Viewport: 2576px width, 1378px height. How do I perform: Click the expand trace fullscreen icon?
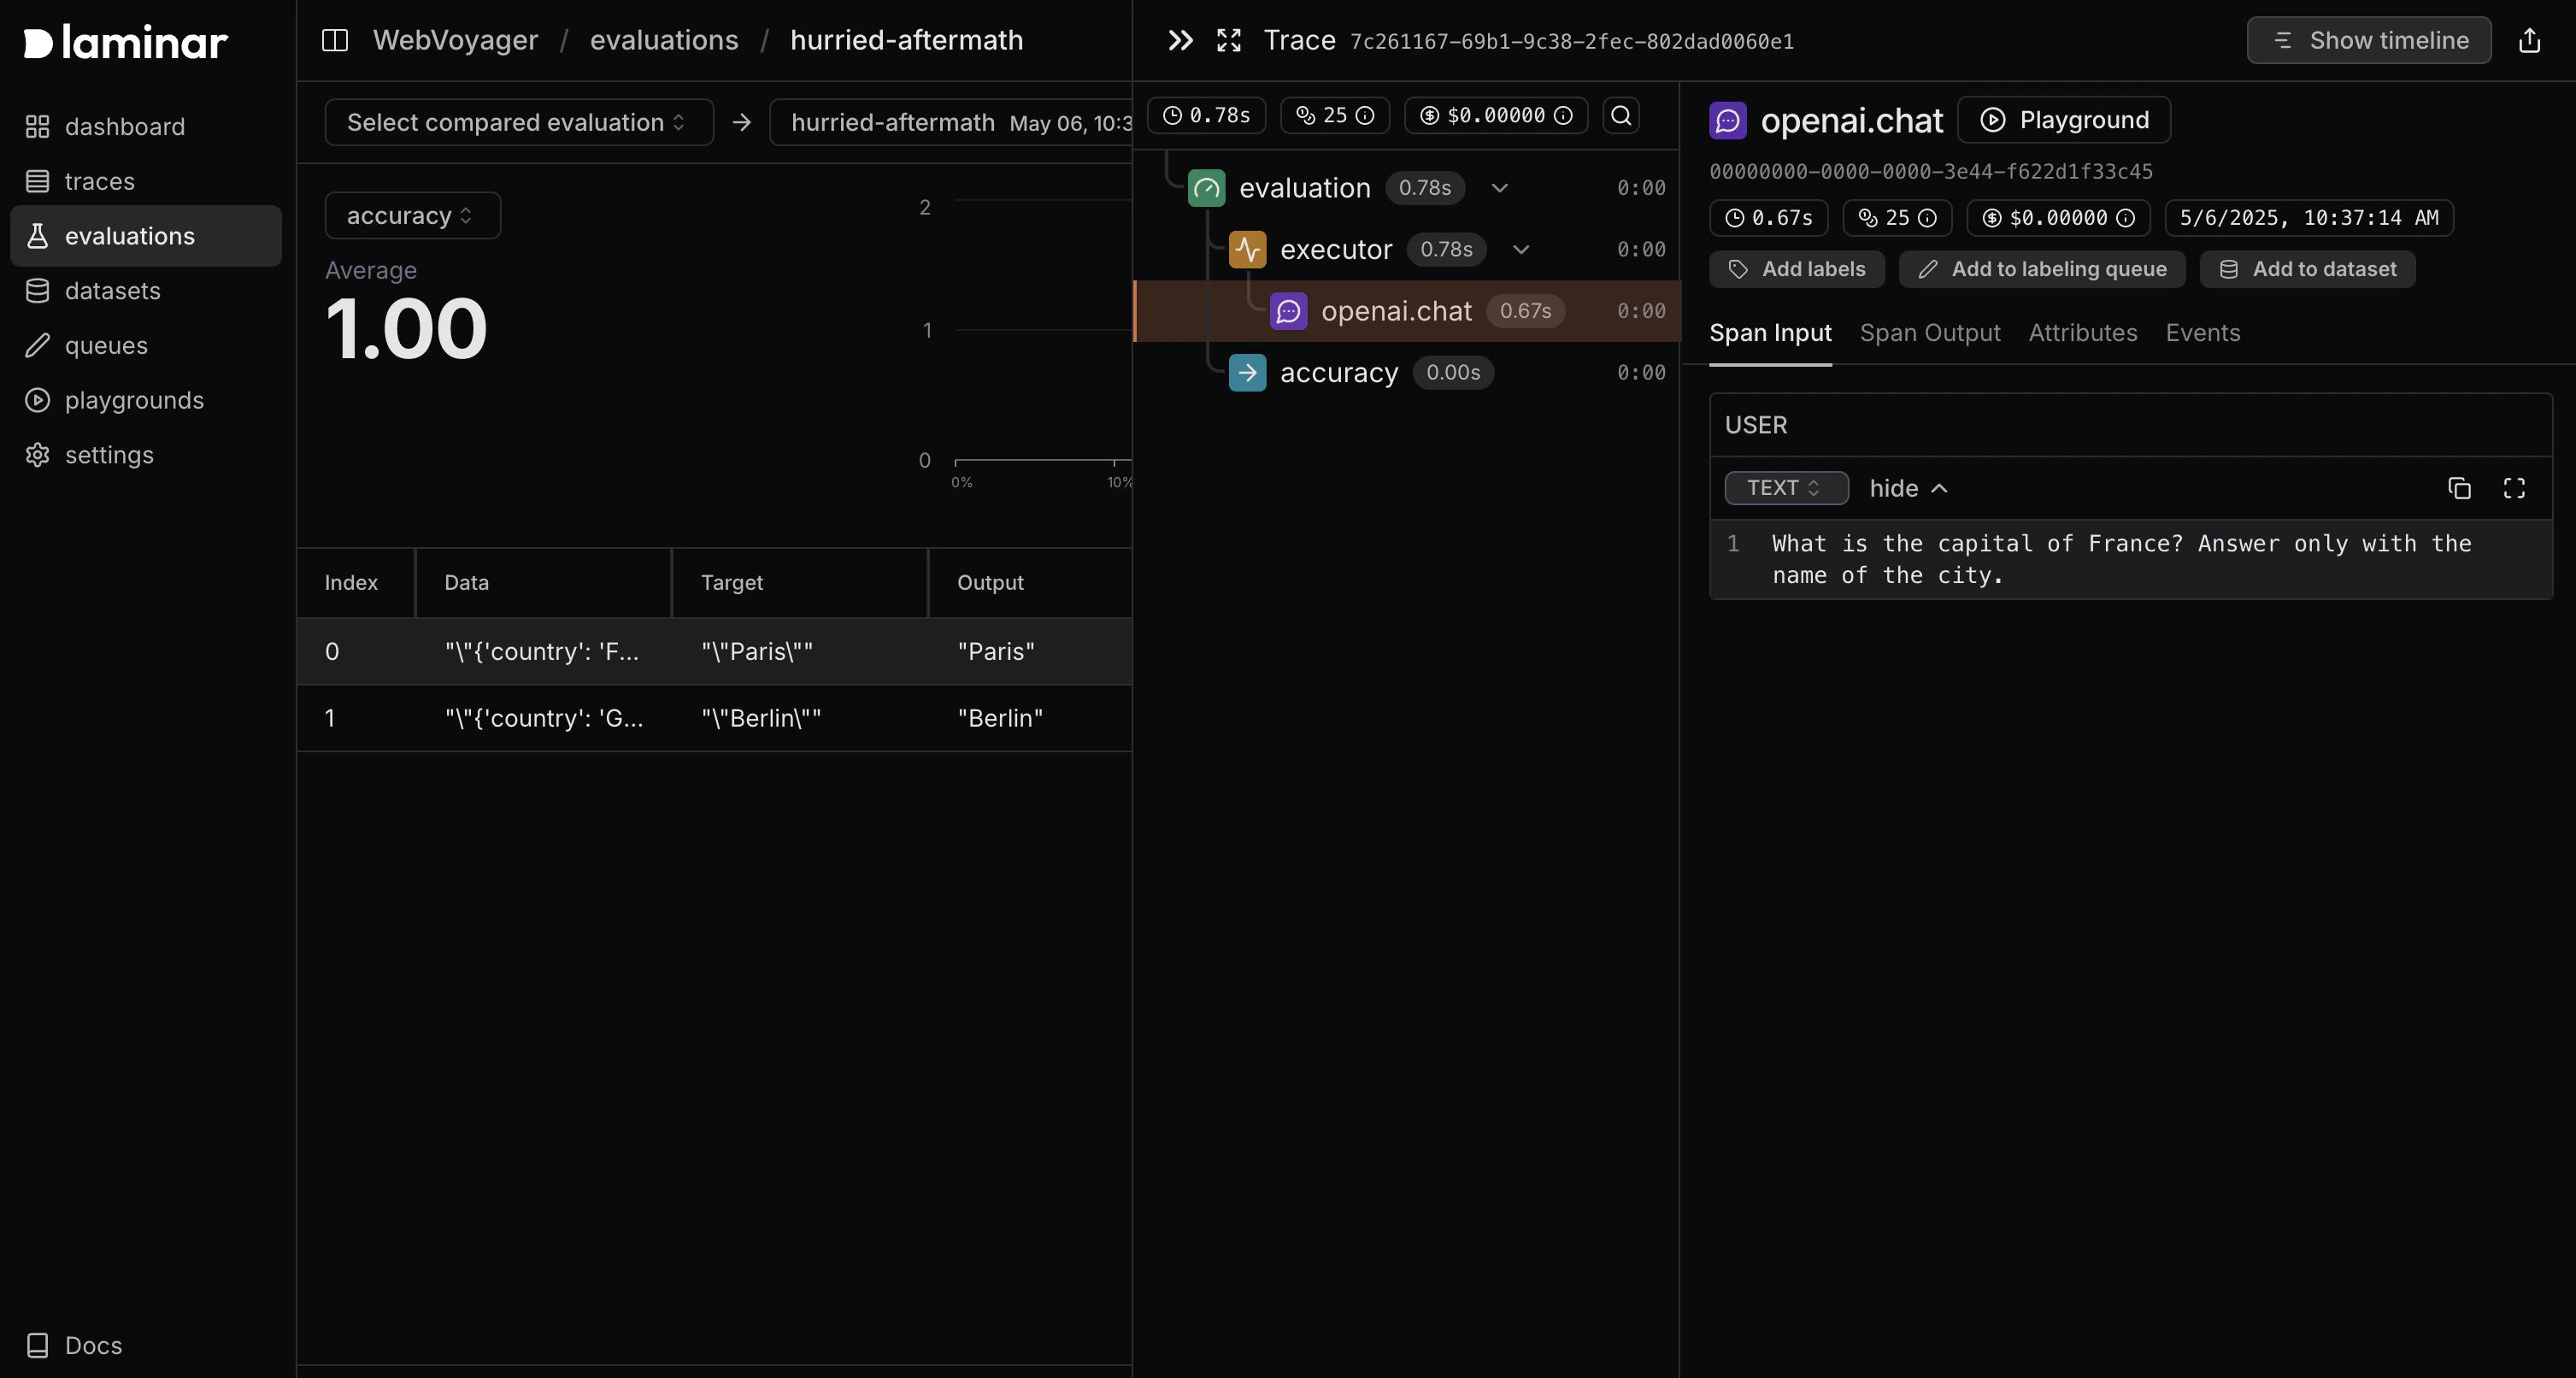pos(1228,40)
